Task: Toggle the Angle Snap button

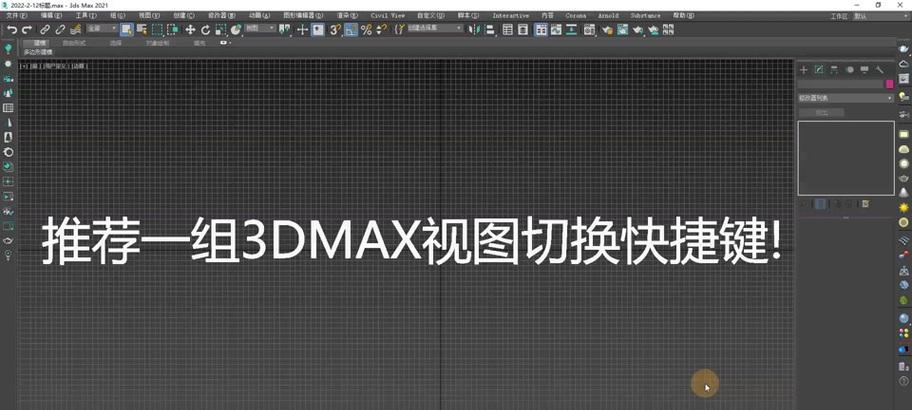Action: tap(351, 29)
